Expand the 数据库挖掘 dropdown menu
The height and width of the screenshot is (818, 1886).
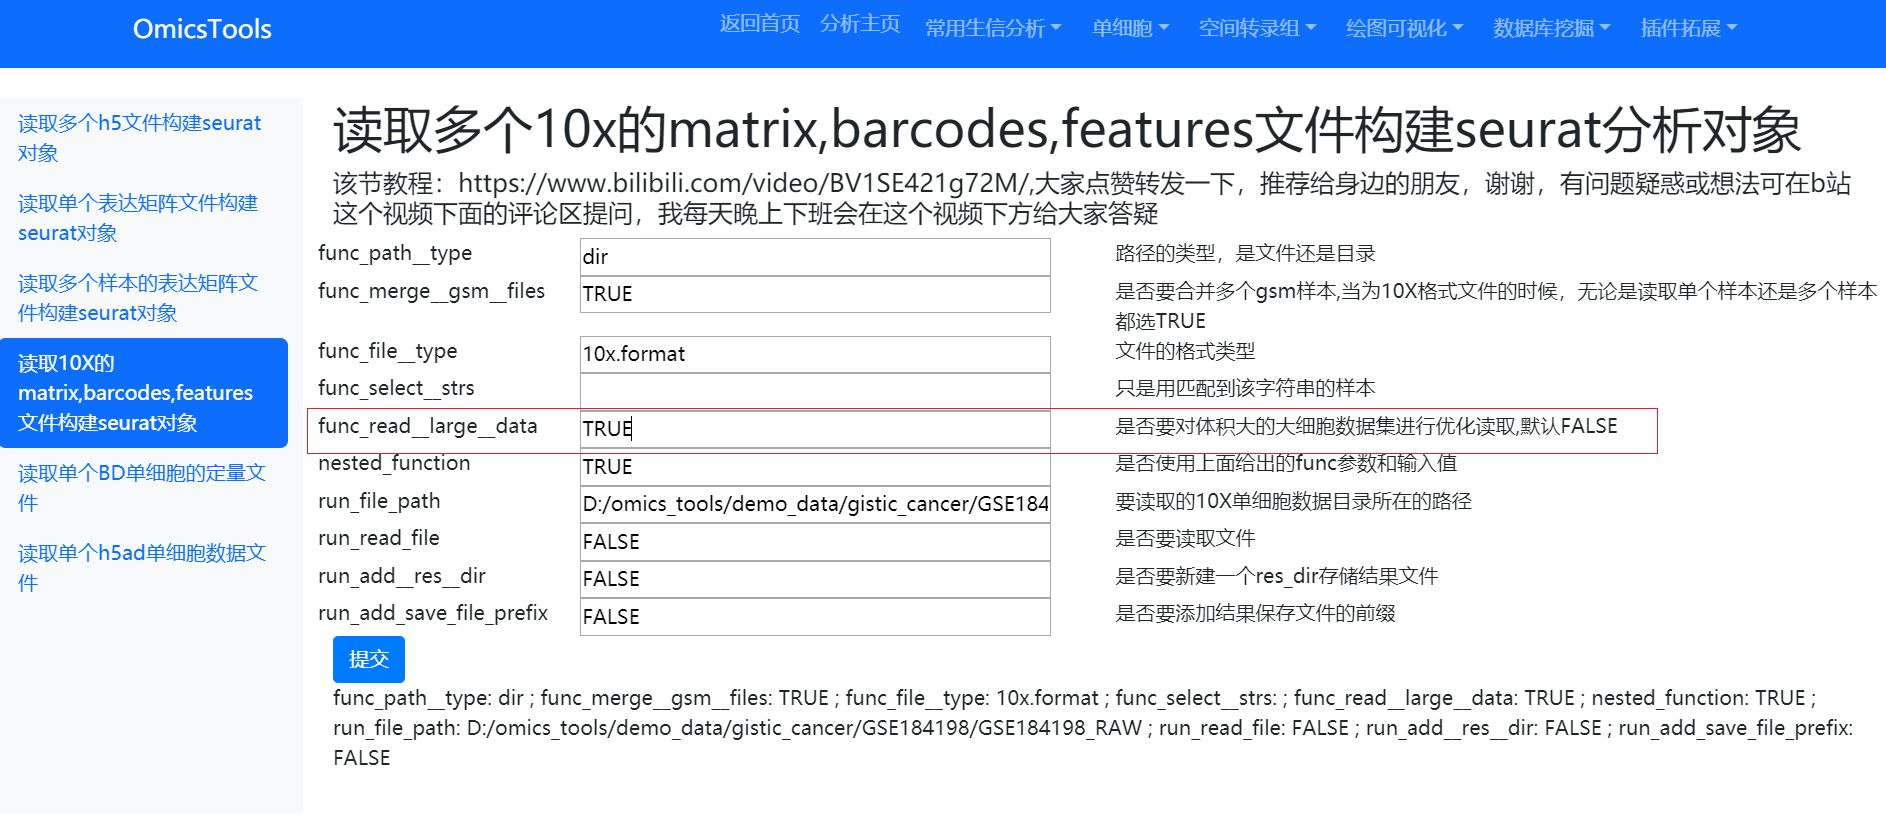pyautogui.click(x=1551, y=28)
